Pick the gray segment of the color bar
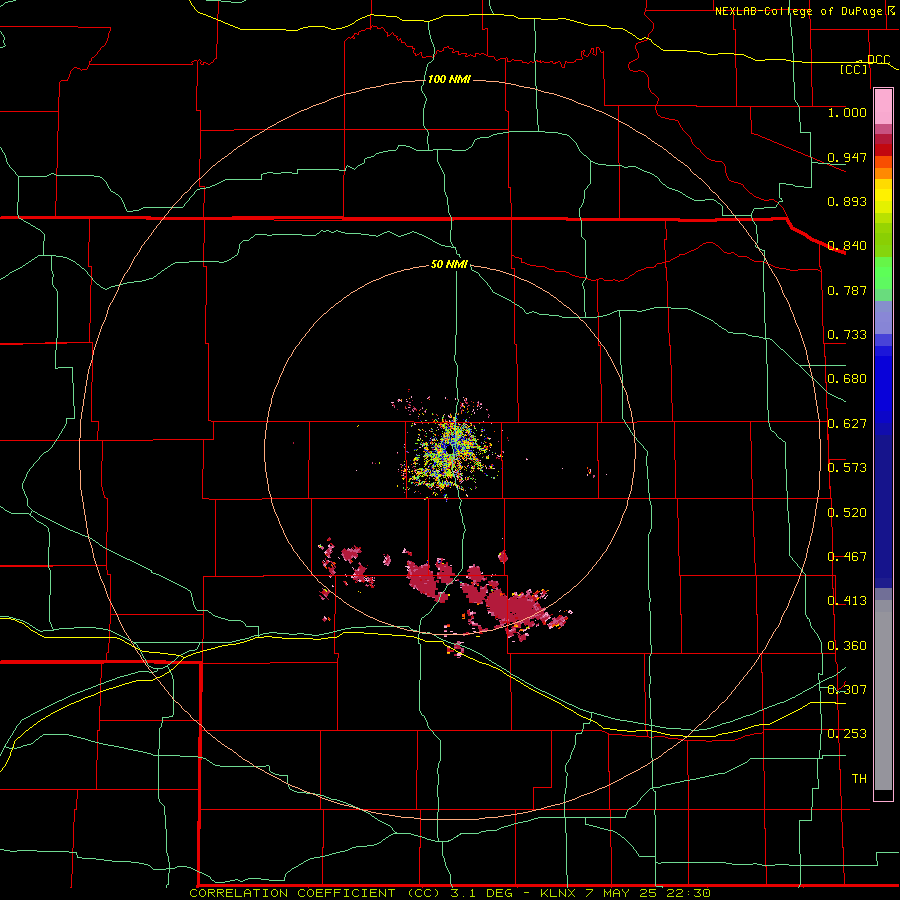 tap(883, 695)
